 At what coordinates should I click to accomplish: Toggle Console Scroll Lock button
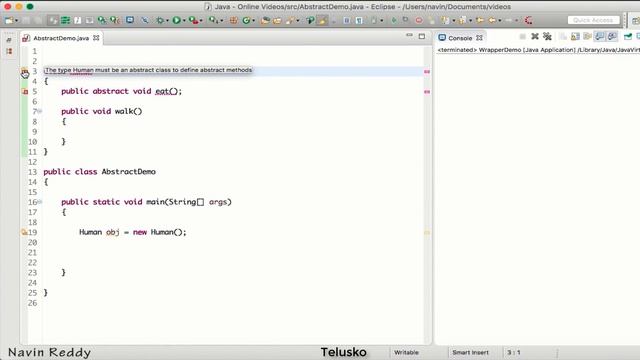tap(575, 37)
